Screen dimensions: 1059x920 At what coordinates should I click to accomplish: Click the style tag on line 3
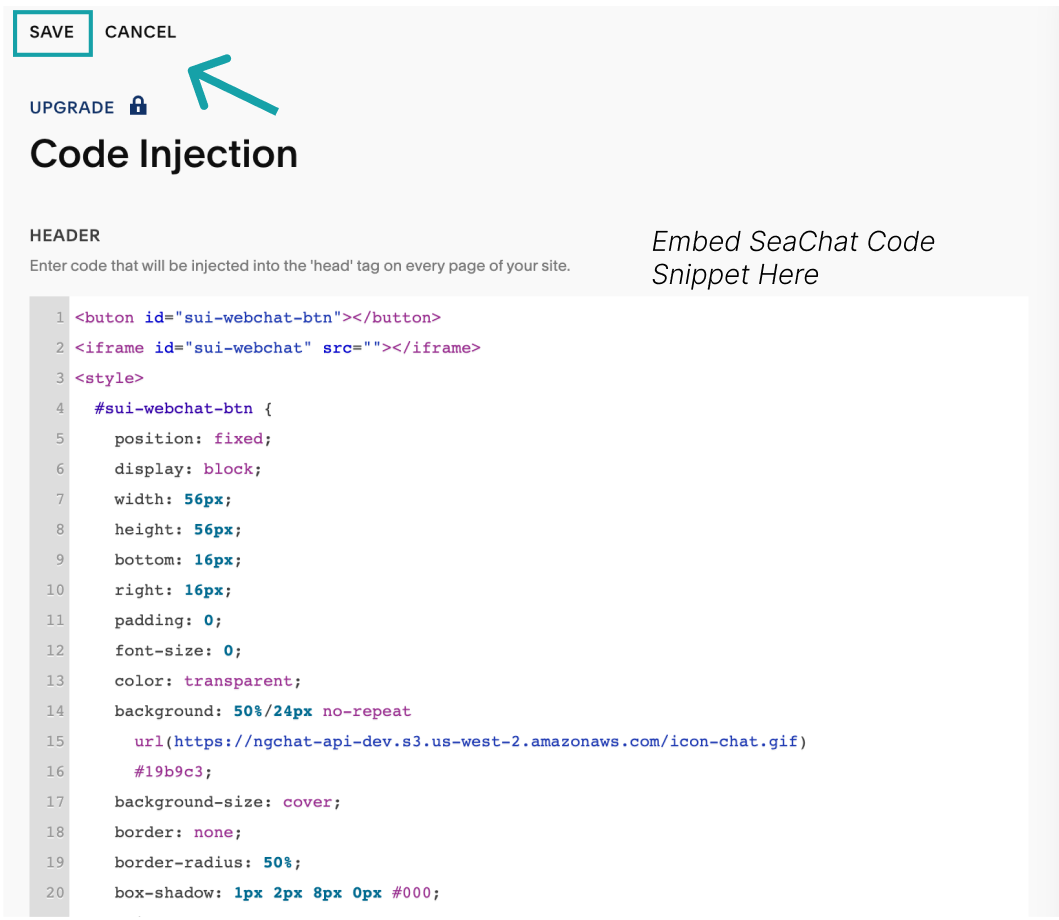click(108, 378)
